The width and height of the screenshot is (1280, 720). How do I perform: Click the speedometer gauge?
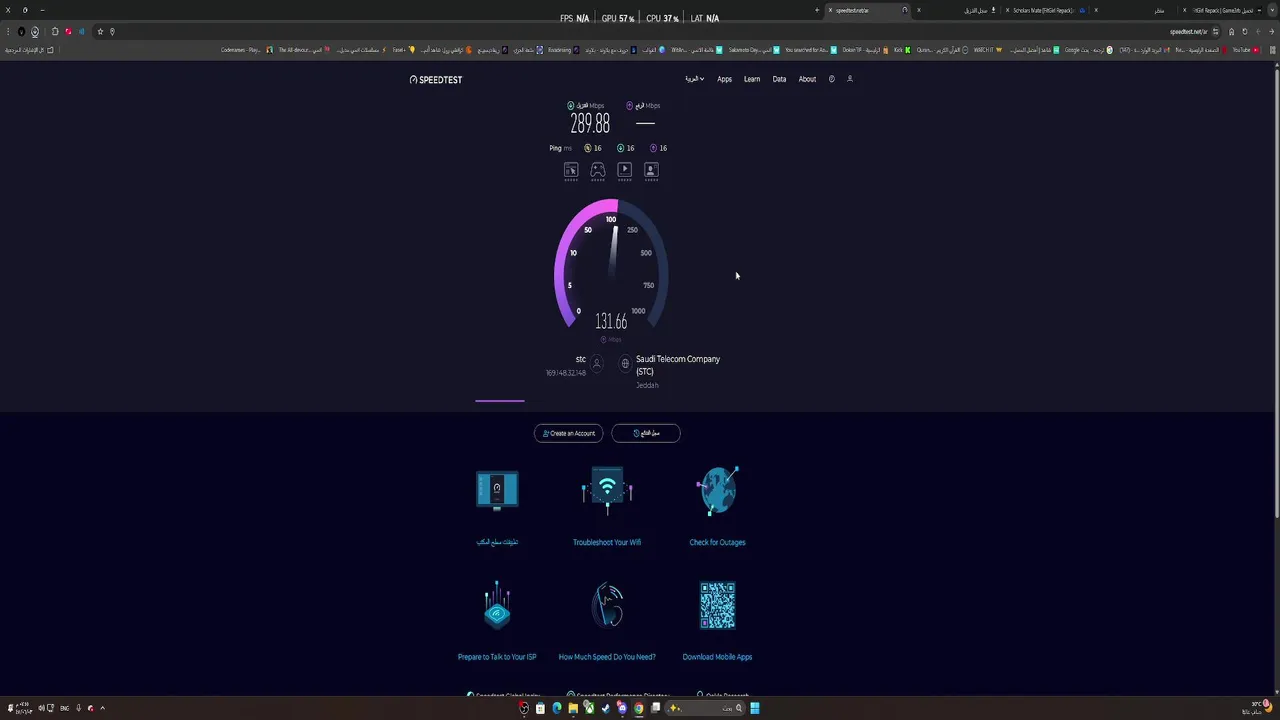click(611, 263)
